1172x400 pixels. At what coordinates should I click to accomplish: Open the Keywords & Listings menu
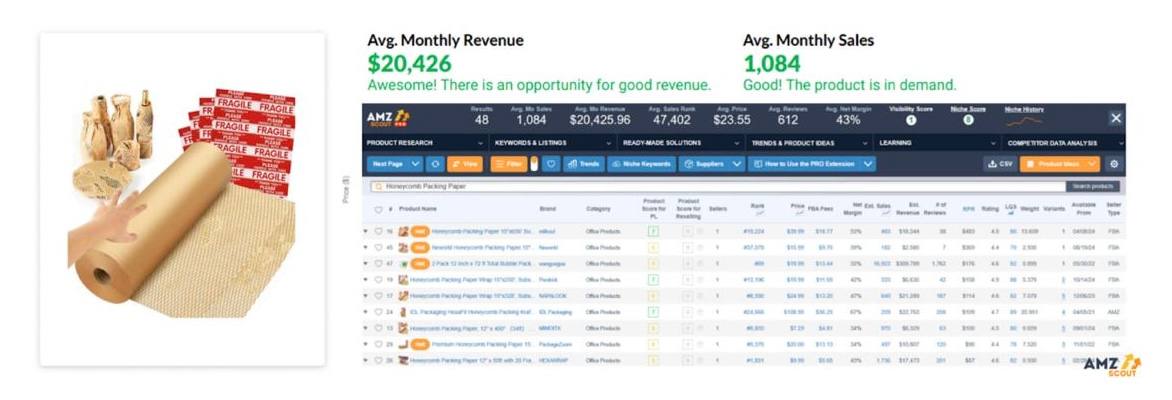(x=552, y=143)
